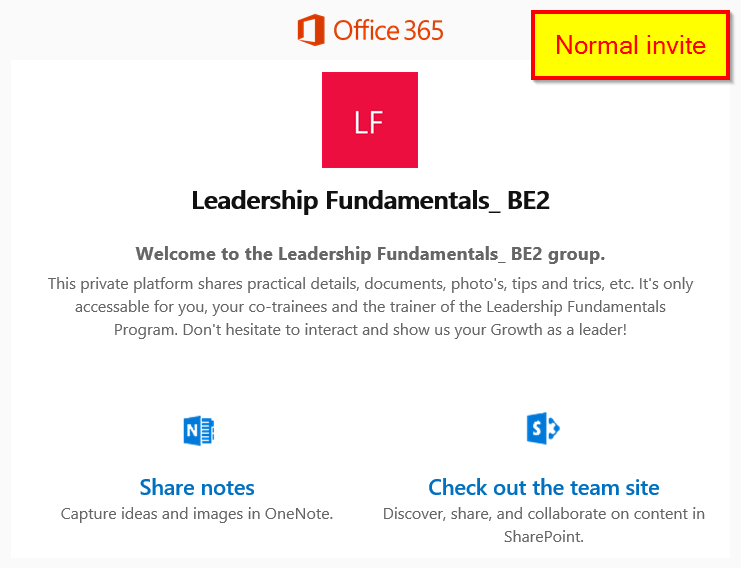Click the word 'OneNote' in the caption
Viewport: 741px width, 568px height.
(x=300, y=514)
